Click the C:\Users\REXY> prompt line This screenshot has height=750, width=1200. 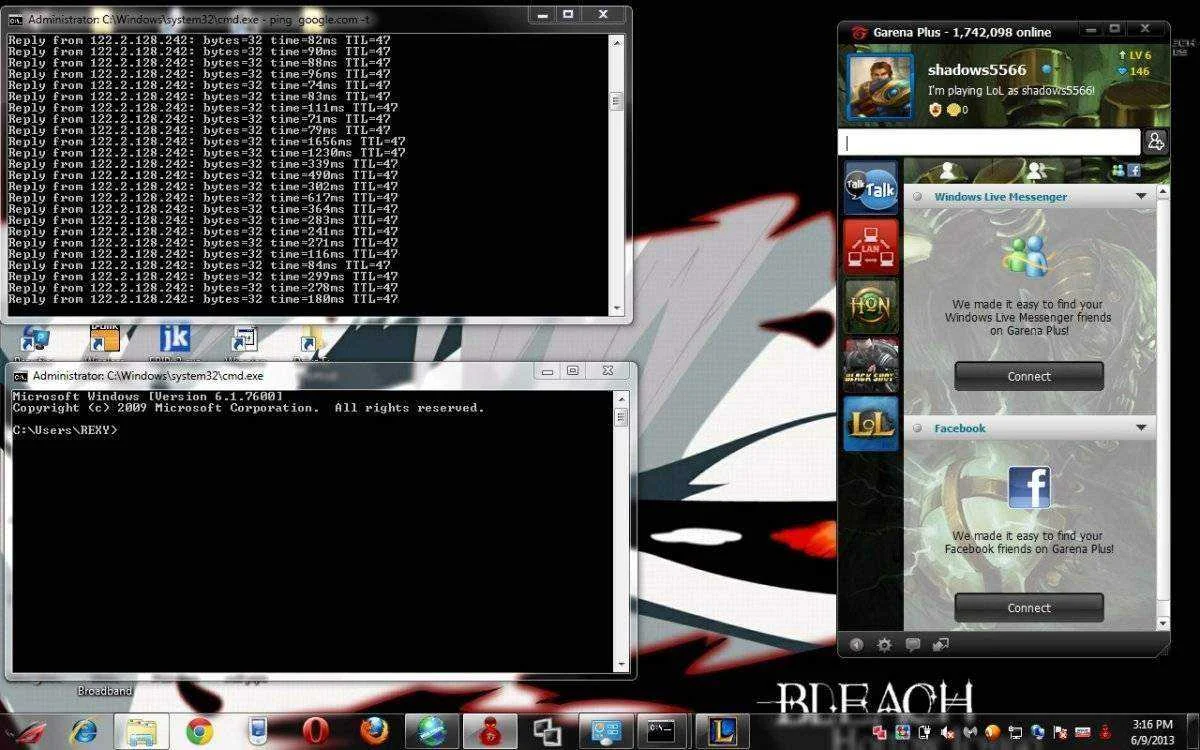pyautogui.click(x=65, y=430)
